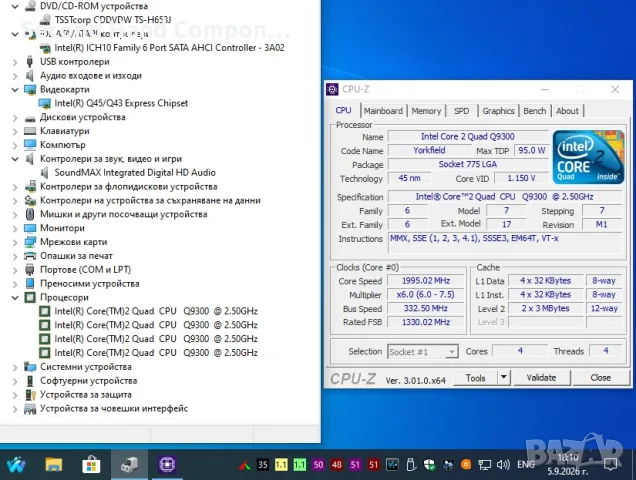This screenshot has width=636, height=480.
Task: Click the Device Manager taskbar button
Action: click(129, 465)
